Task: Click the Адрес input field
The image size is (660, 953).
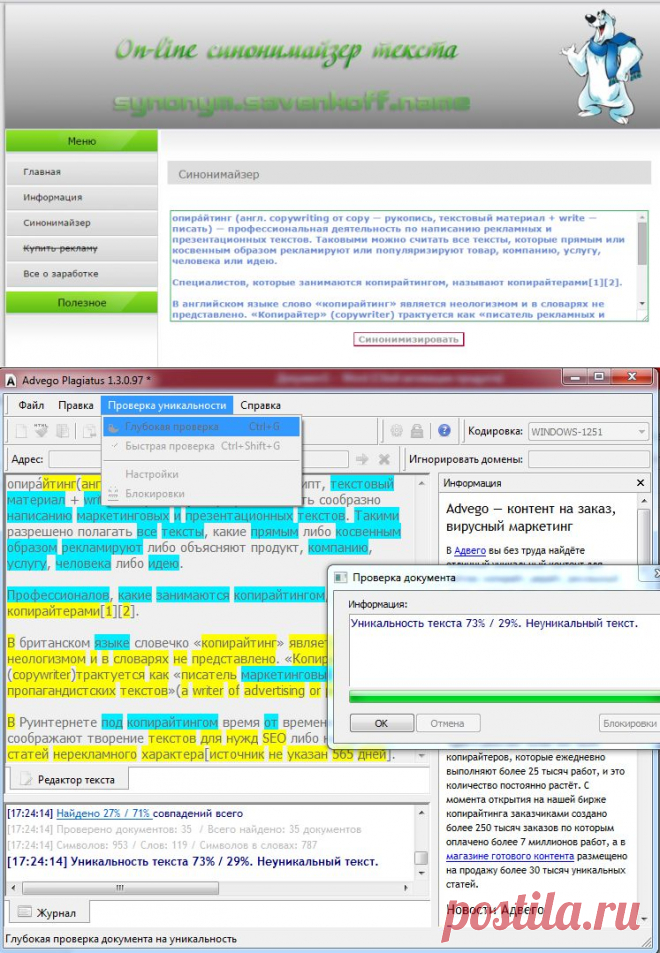Action: [199, 459]
